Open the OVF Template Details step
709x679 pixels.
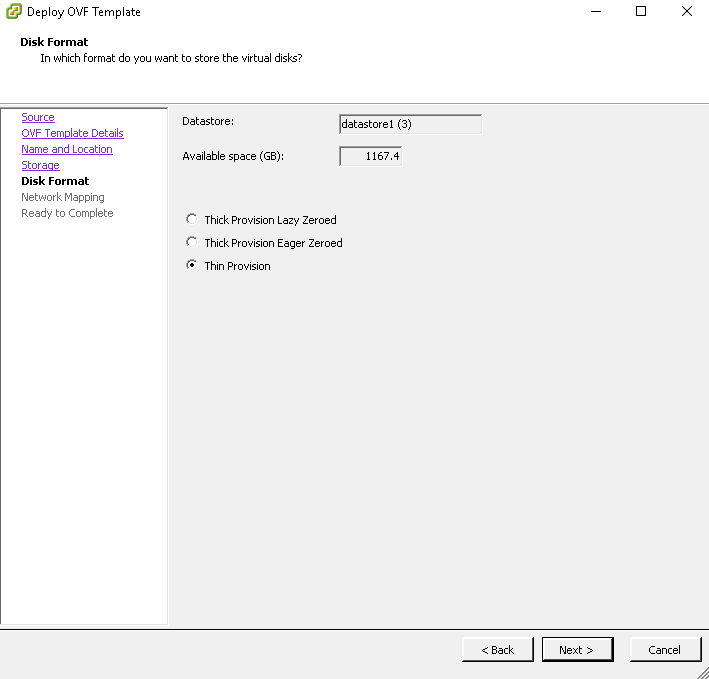tap(72, 133)
